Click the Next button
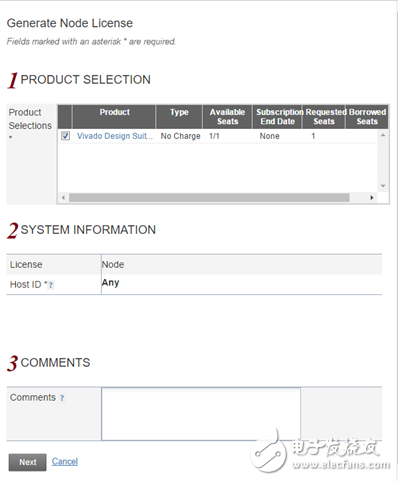 (x=28, y=462)
